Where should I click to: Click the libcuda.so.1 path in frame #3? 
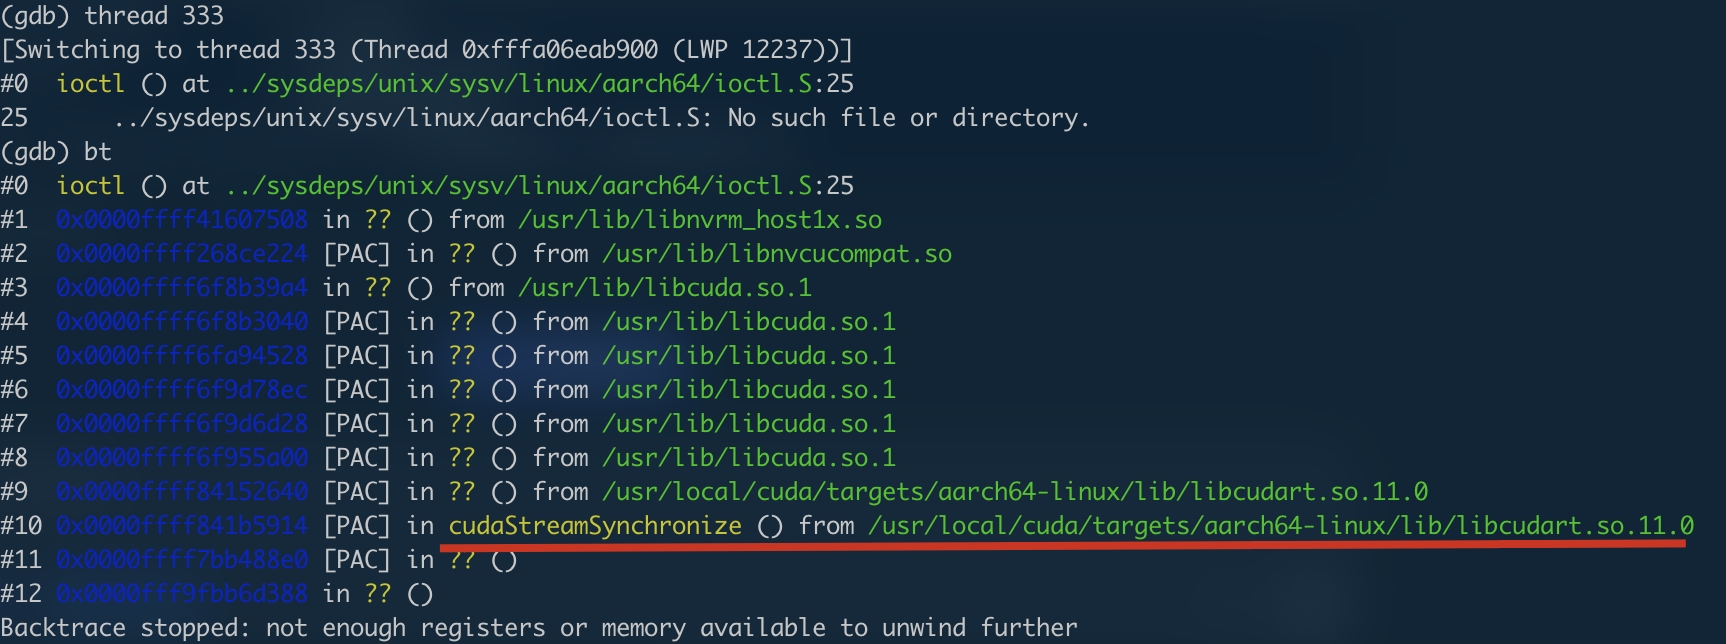pos(664,288)
